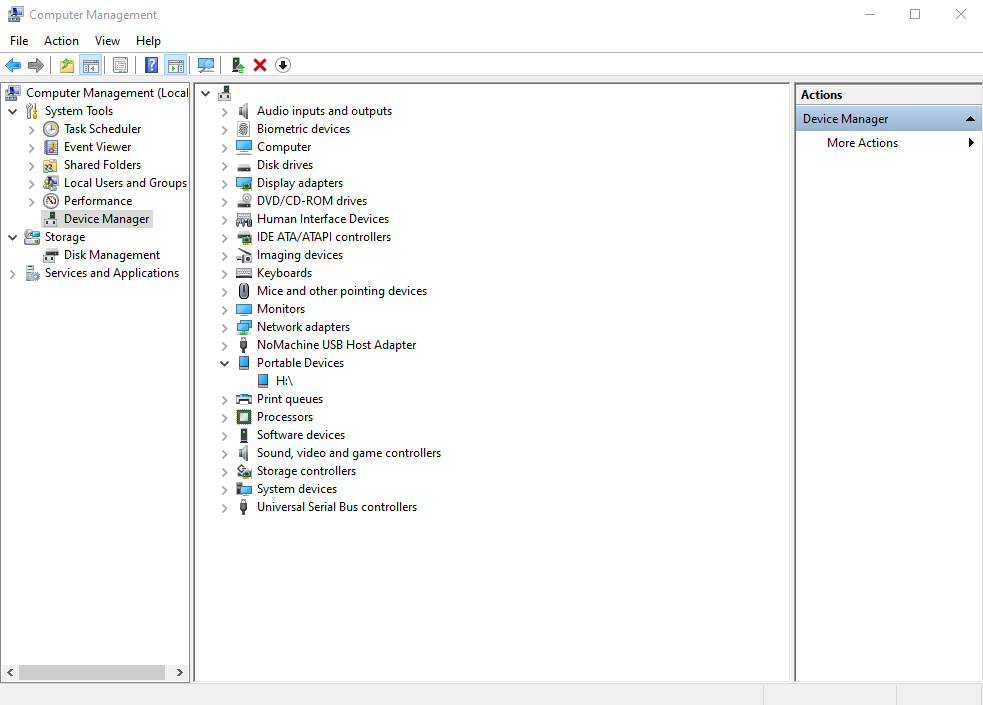Open the View menu

[107, 40]
